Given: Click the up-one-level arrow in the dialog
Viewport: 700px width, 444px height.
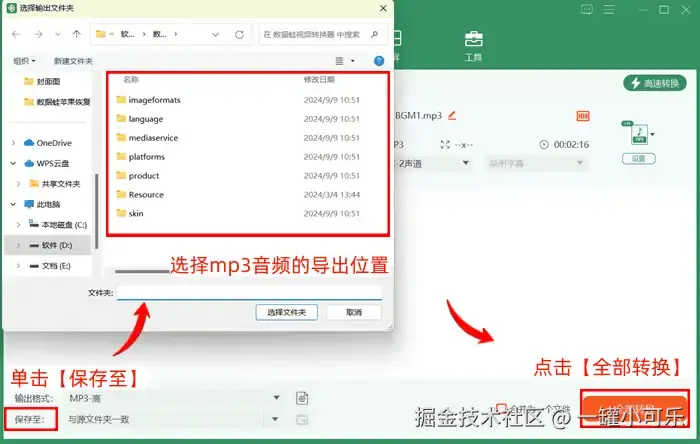Looking at the screenshot, I should (x=76, y=34).
